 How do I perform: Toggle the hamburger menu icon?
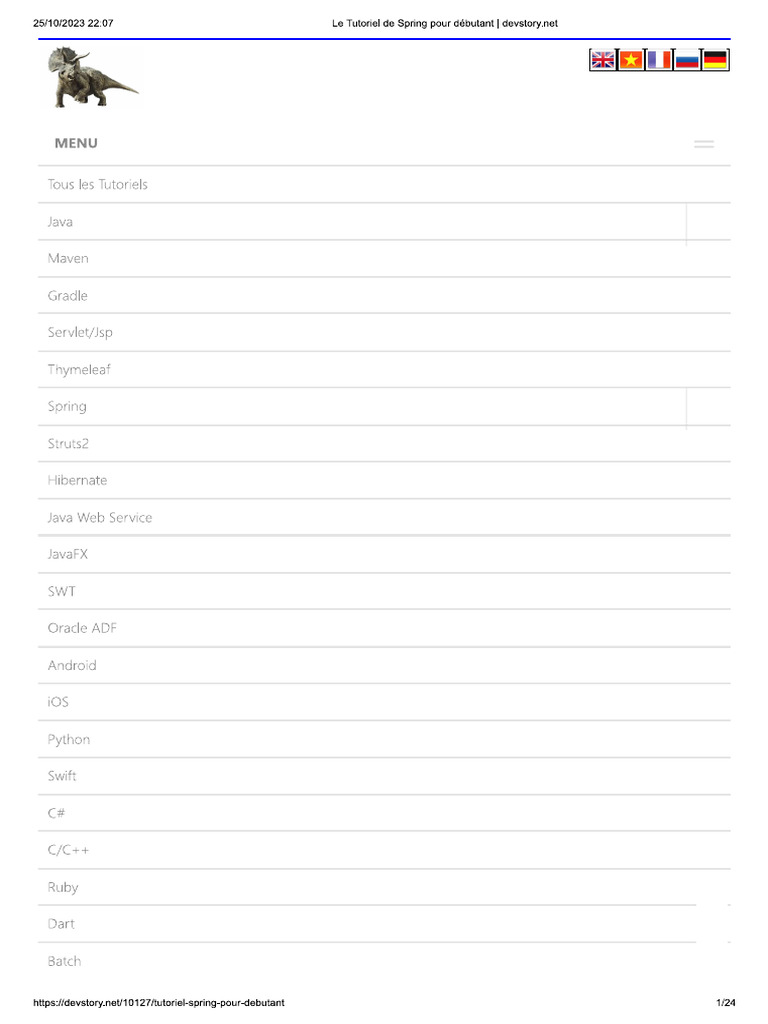pos(703,144)
